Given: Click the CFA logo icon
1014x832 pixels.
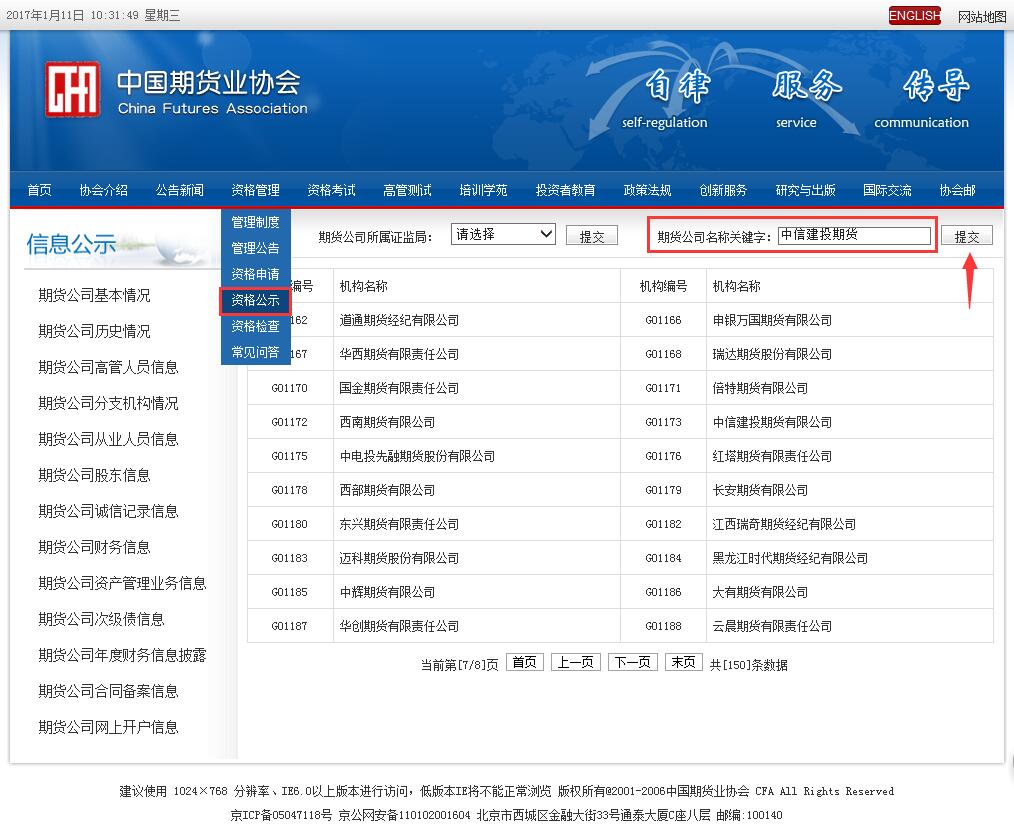Looking at the screenshot, I should coord(72,89).
